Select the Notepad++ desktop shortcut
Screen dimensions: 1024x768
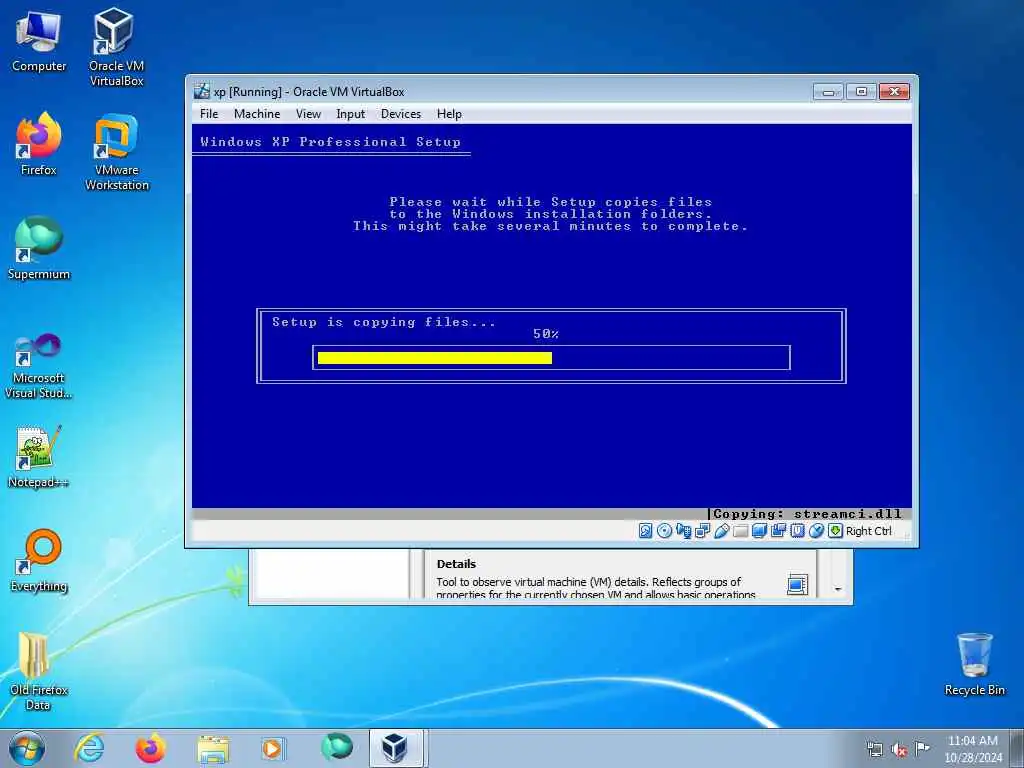[39, 456]
